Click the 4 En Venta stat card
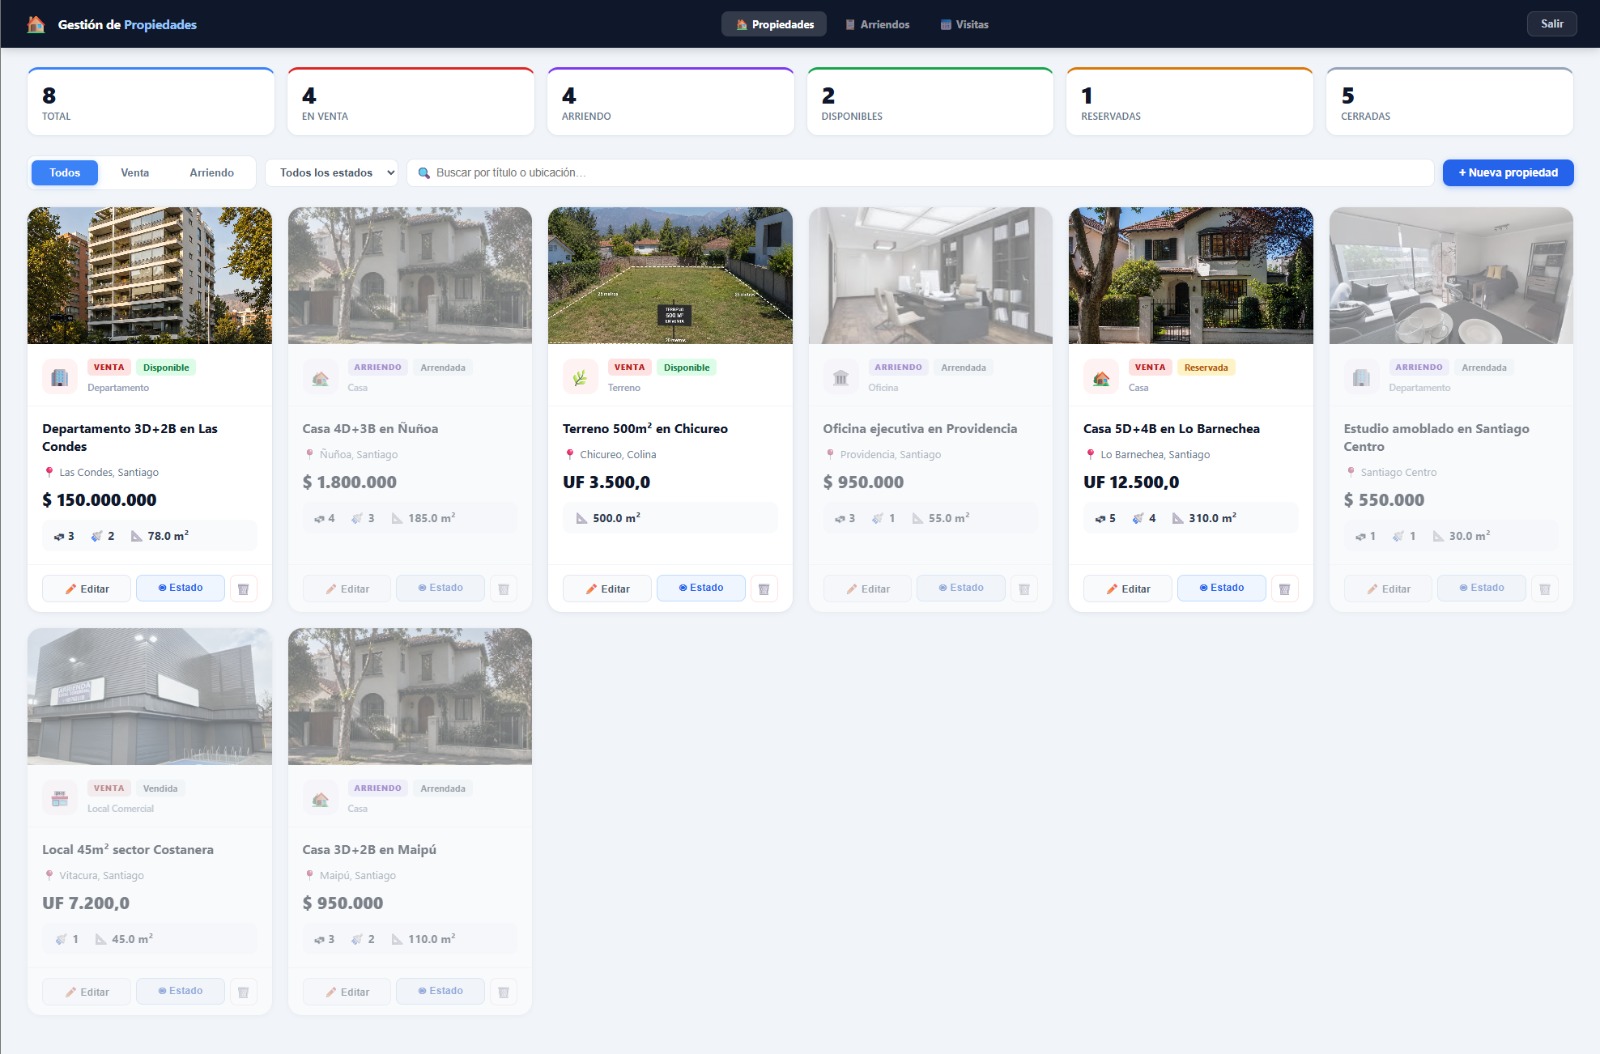The width and height of the screenshot is (1600, 1054). (x=411, y=102)
